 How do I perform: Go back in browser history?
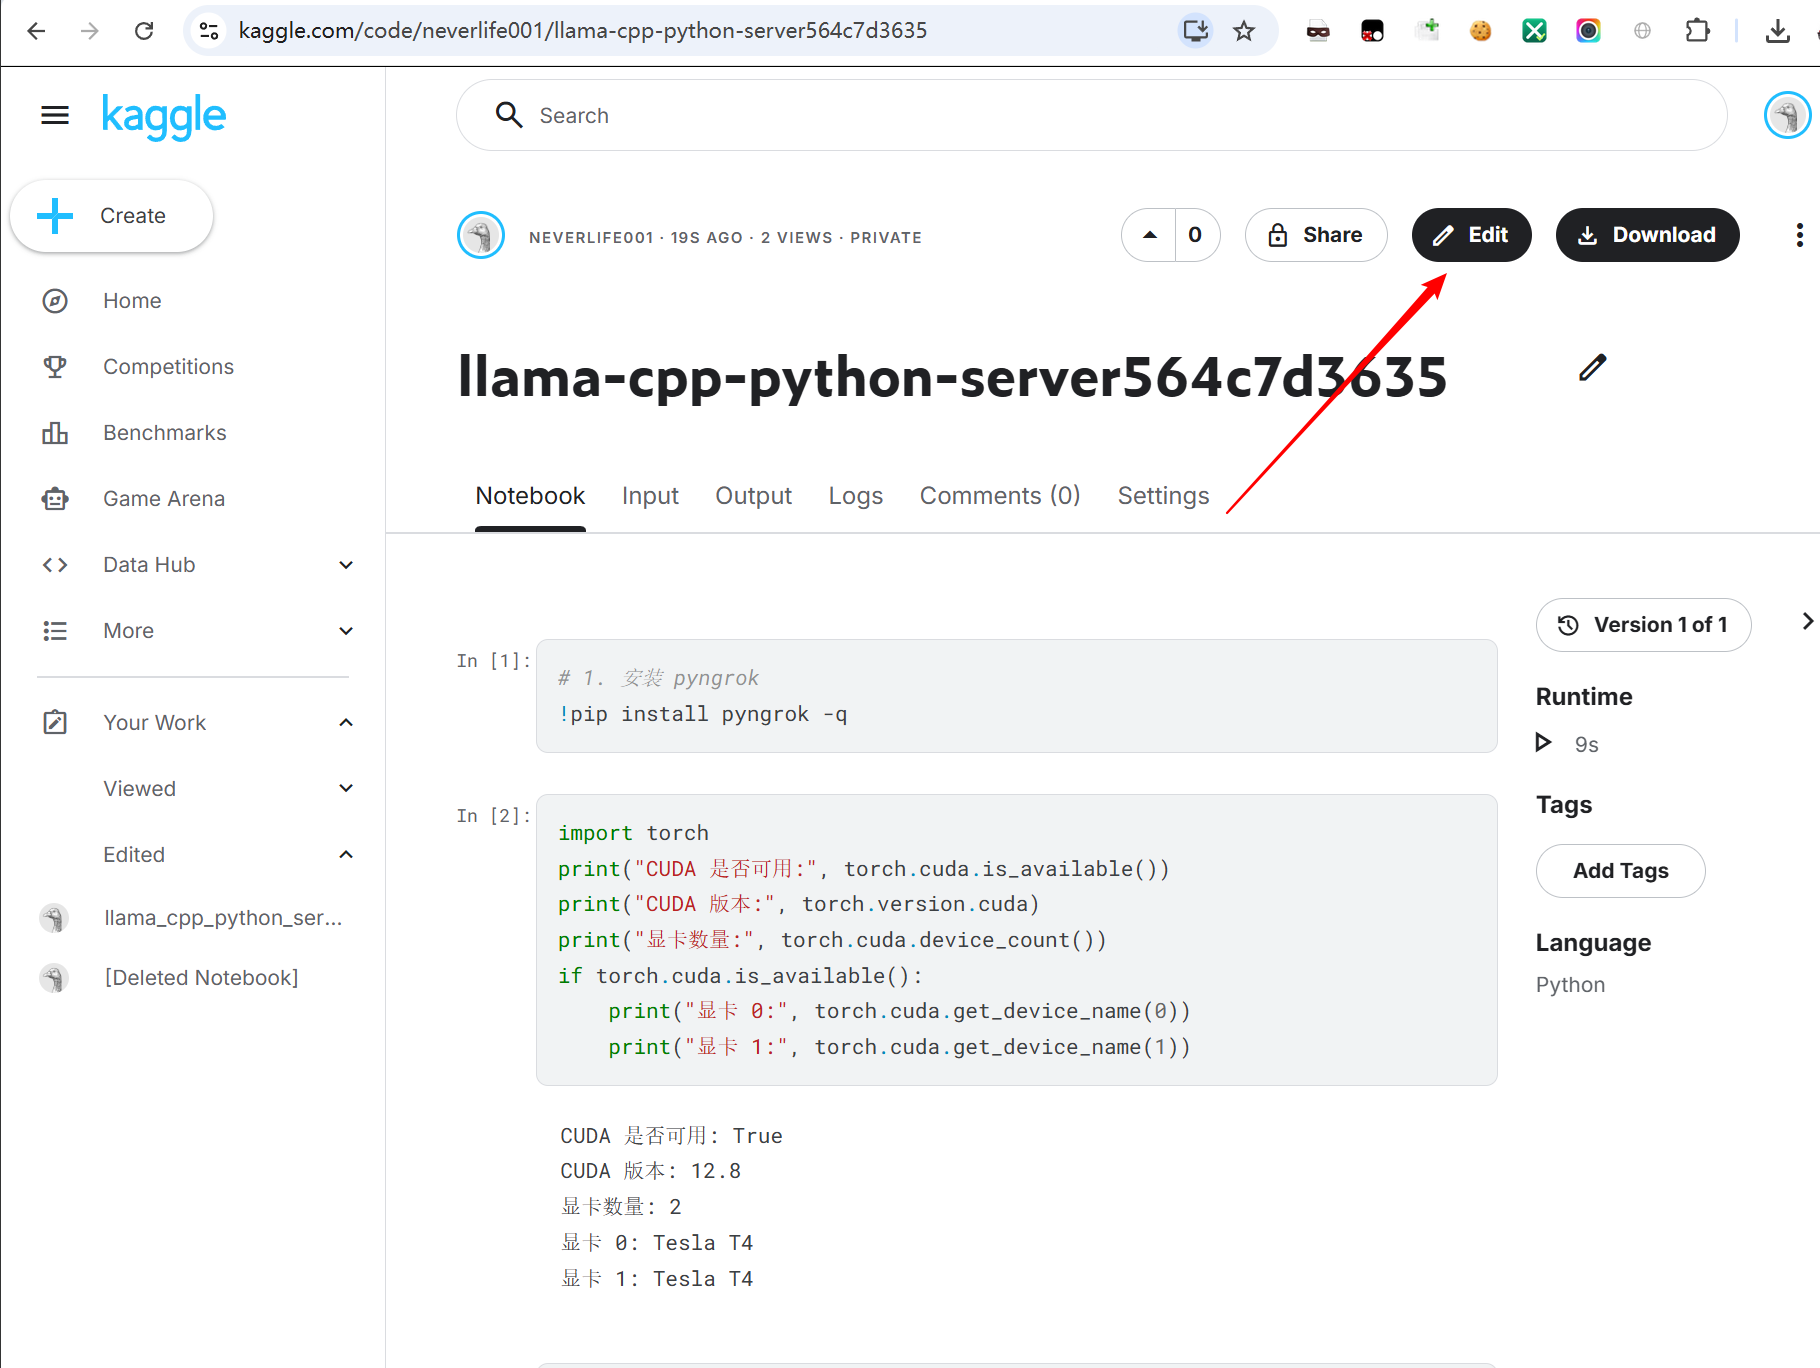click(x=36, y=31)
